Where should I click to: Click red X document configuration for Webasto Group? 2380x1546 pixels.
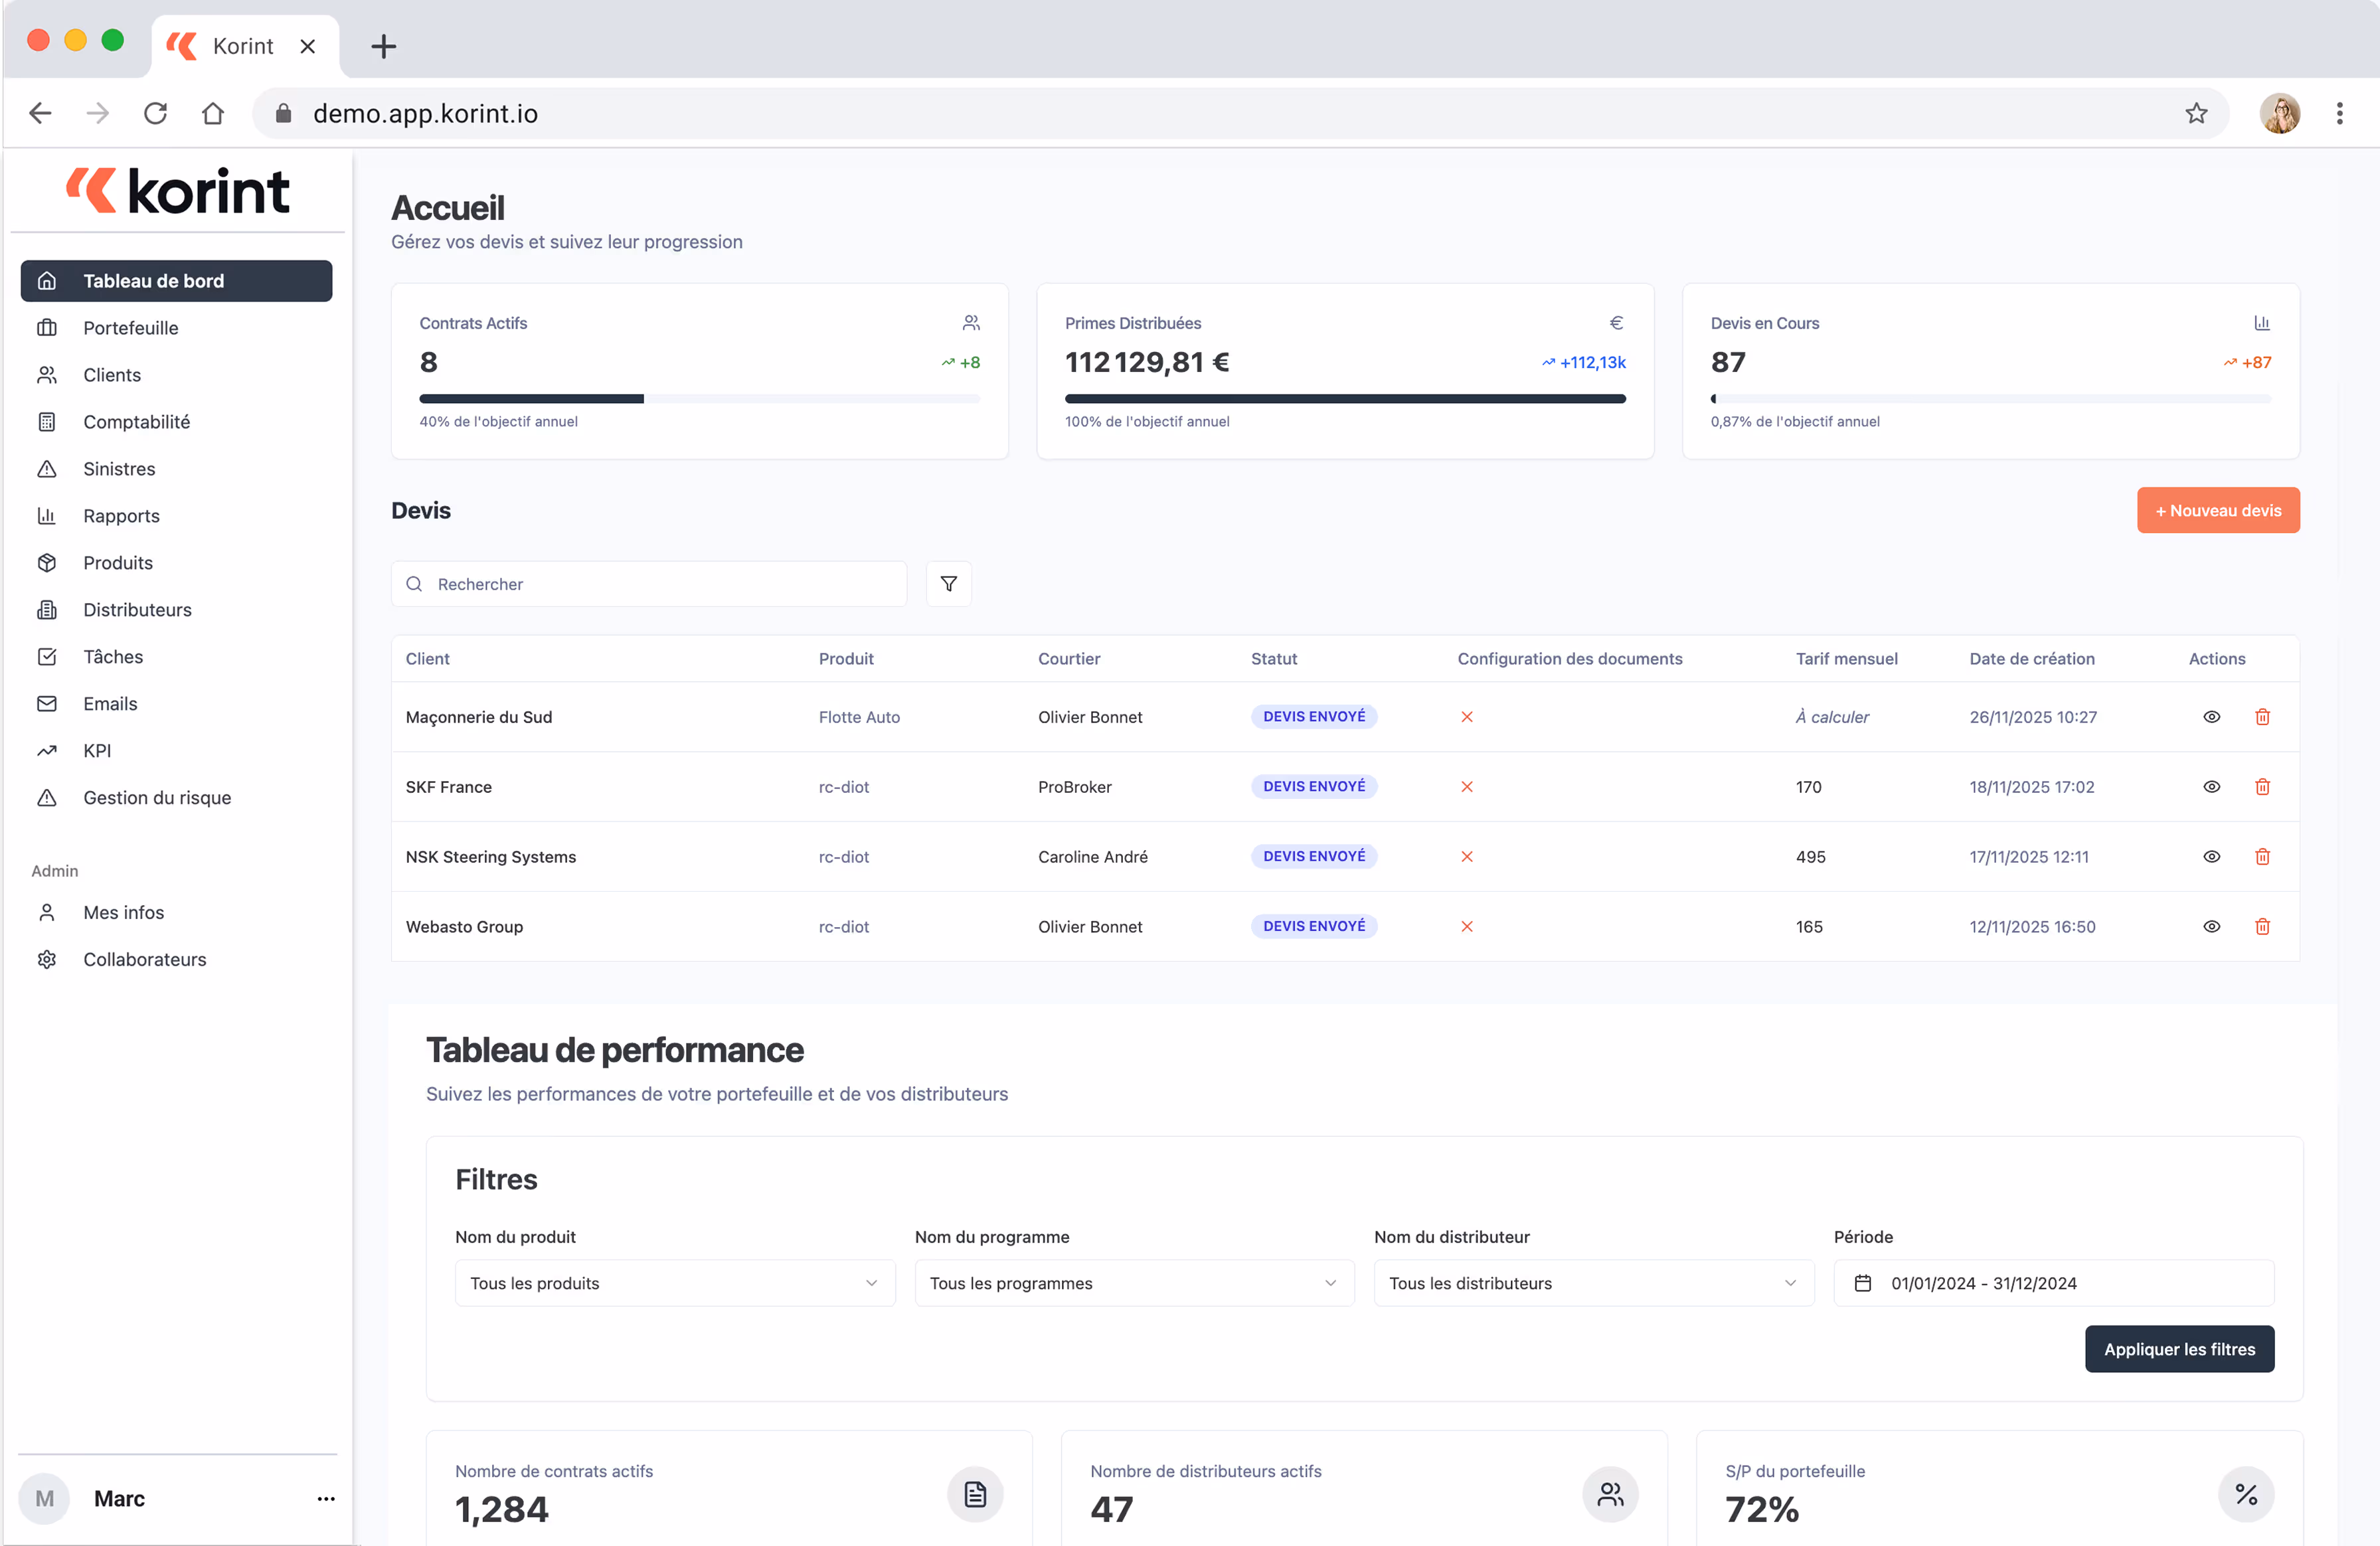(x=1466, y=927)
